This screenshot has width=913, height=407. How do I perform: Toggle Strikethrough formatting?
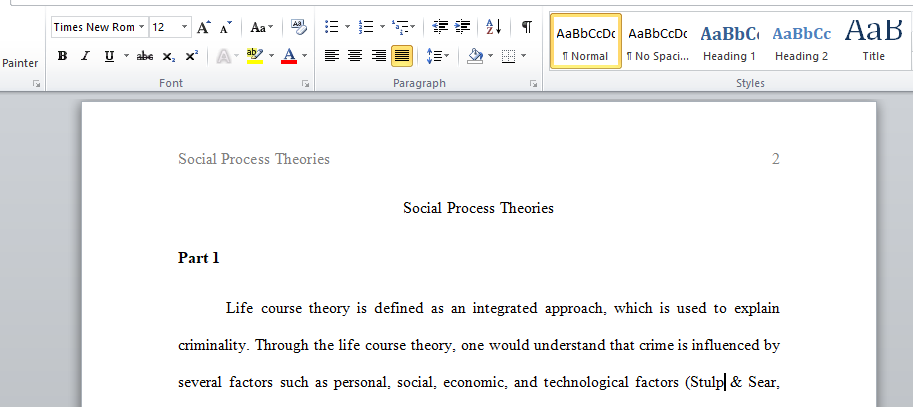(x=145, y=56)
